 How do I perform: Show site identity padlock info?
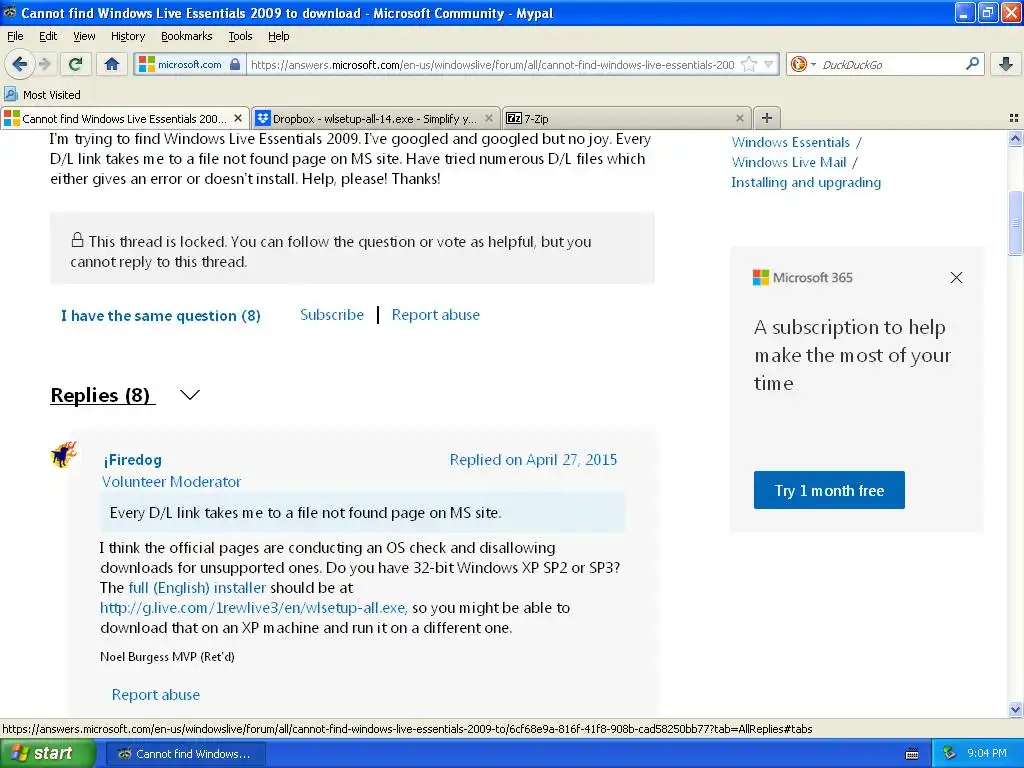(235, 64)
